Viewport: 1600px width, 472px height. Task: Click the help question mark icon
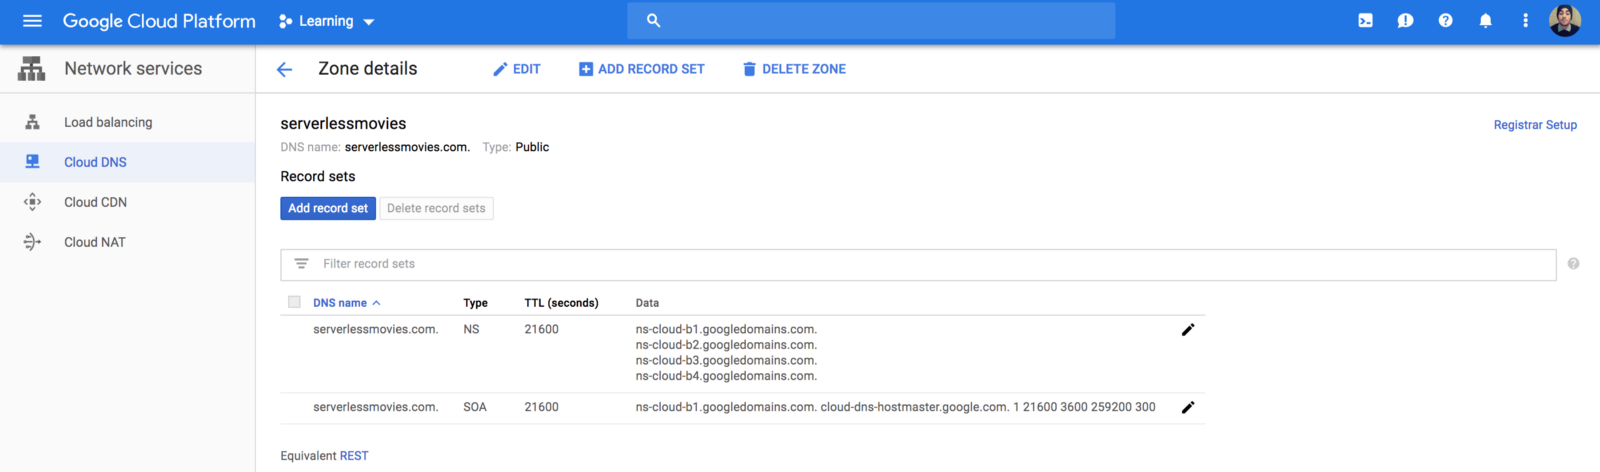click(1445, 21)
